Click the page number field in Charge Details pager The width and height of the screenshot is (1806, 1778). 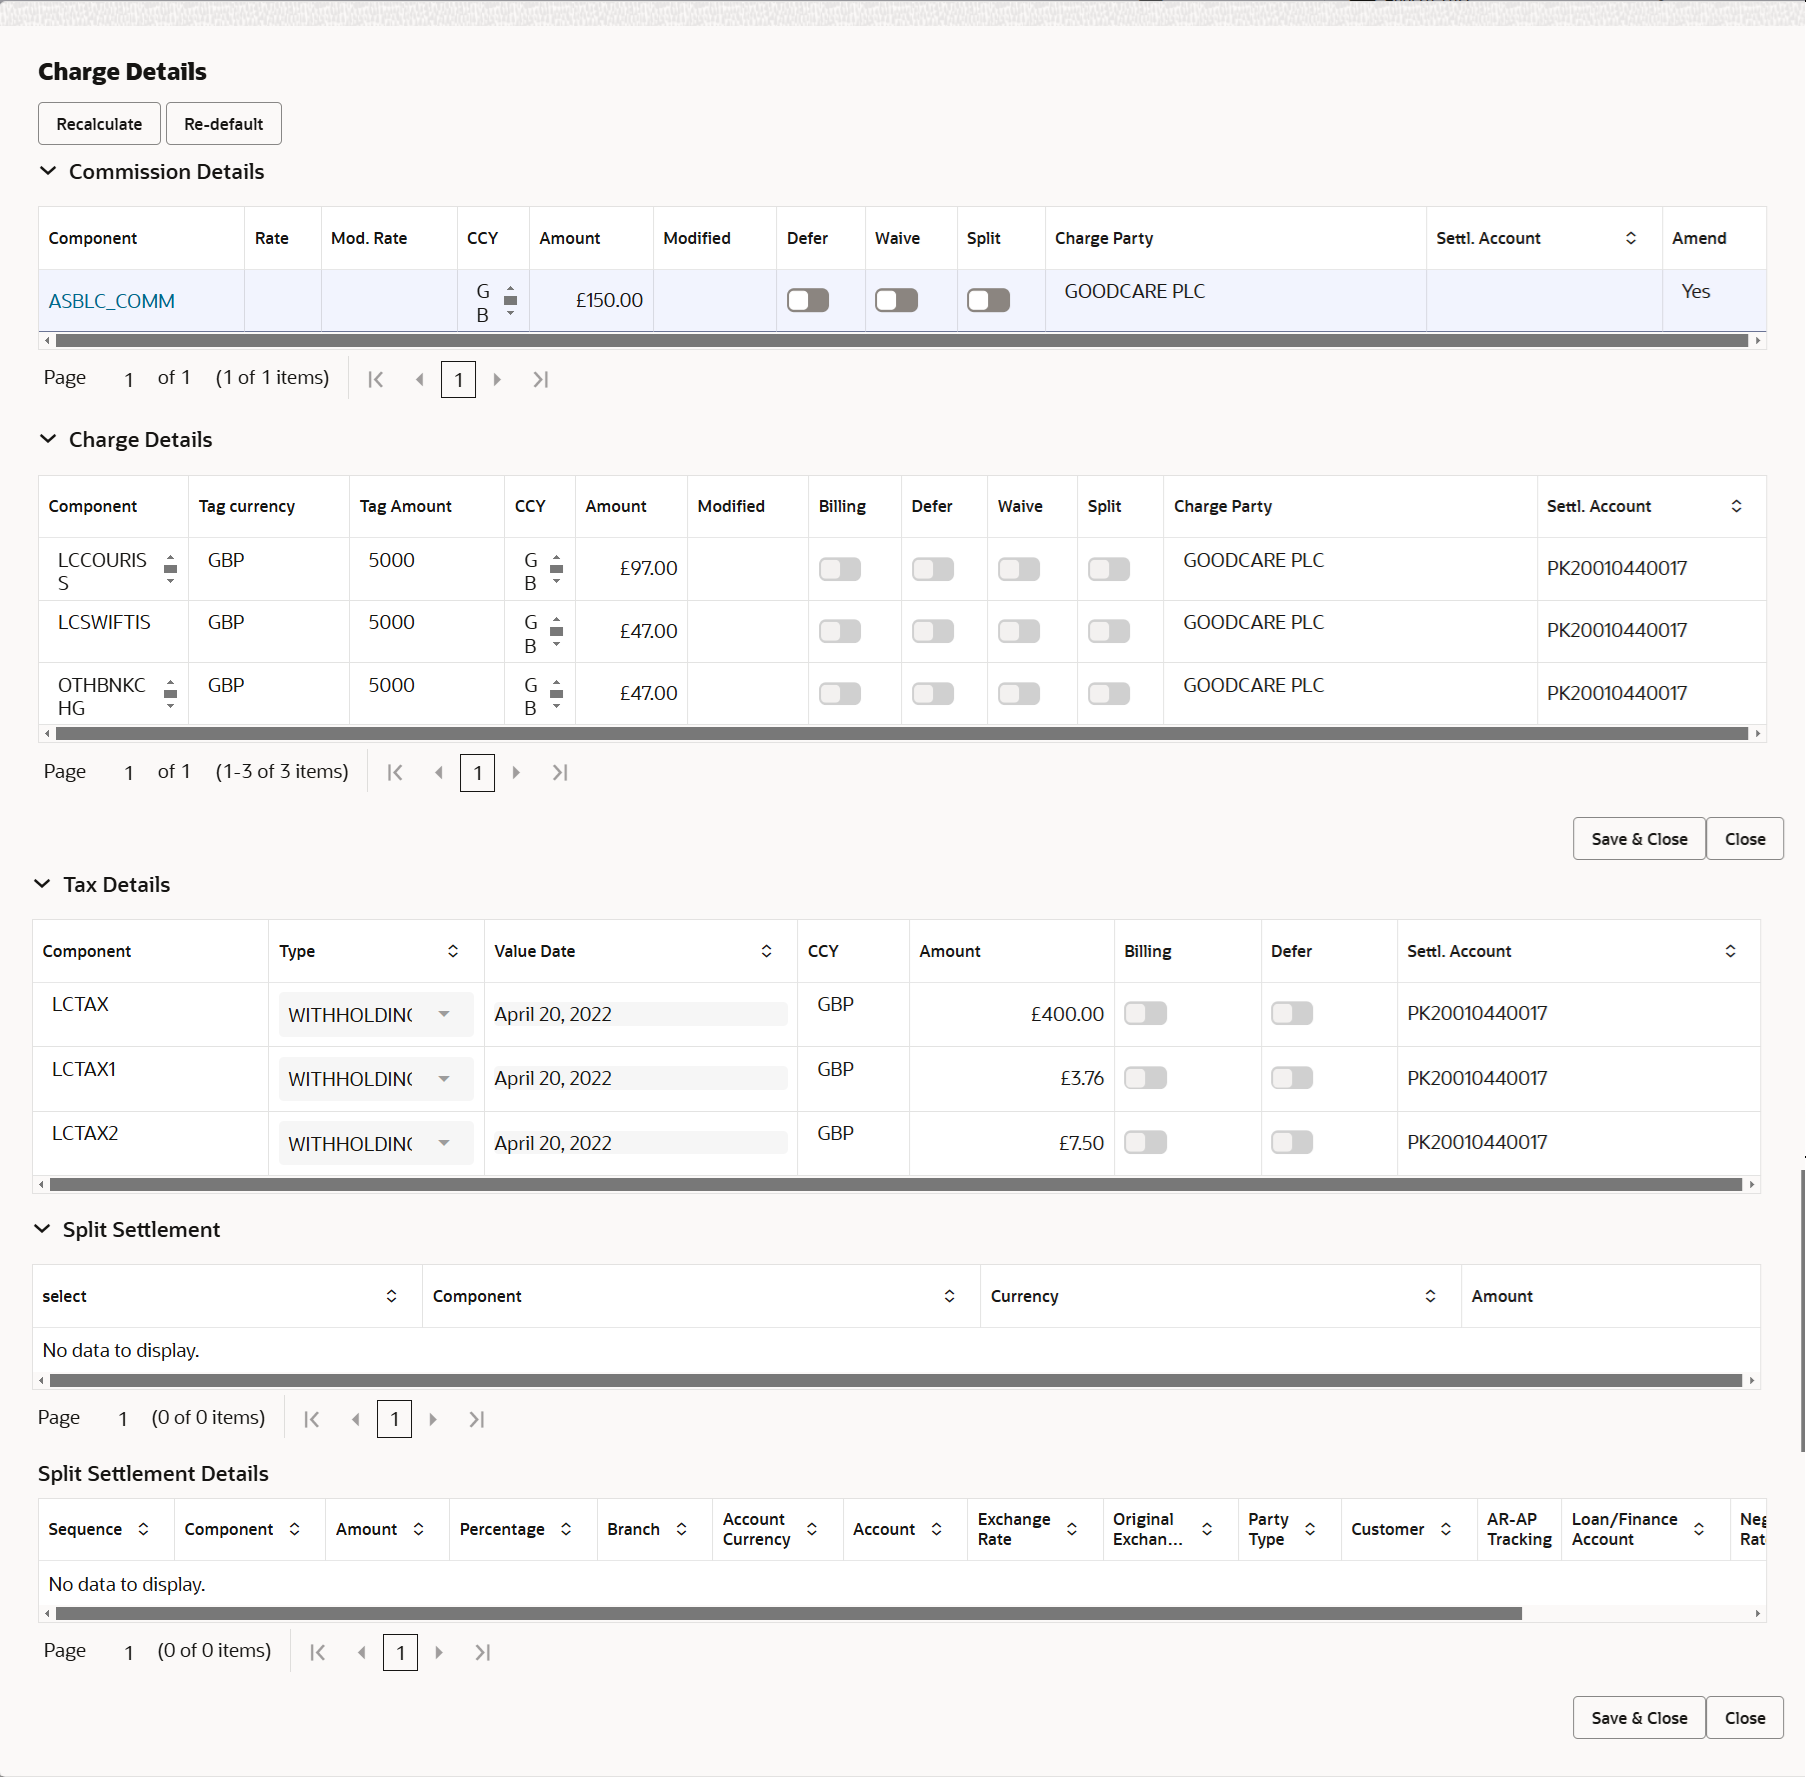click(477, 772)
